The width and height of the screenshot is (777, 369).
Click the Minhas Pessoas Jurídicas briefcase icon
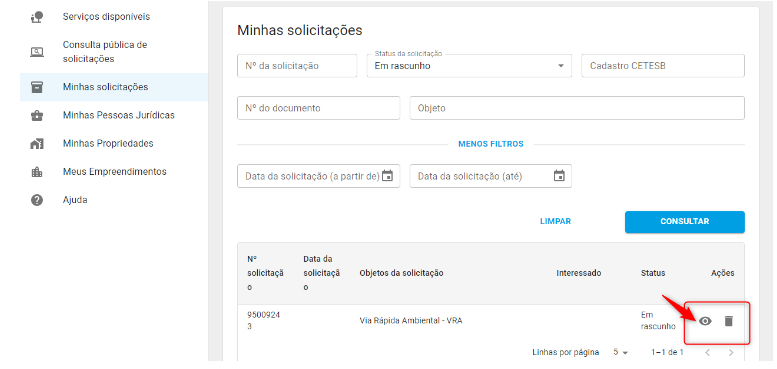(37, 115)
